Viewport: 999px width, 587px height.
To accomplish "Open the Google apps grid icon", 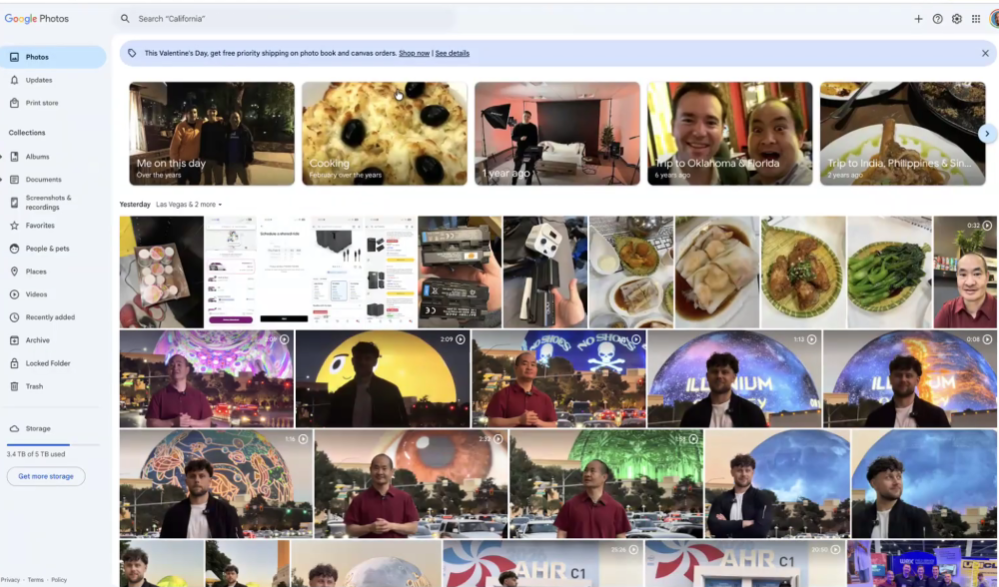I will 976,19.
